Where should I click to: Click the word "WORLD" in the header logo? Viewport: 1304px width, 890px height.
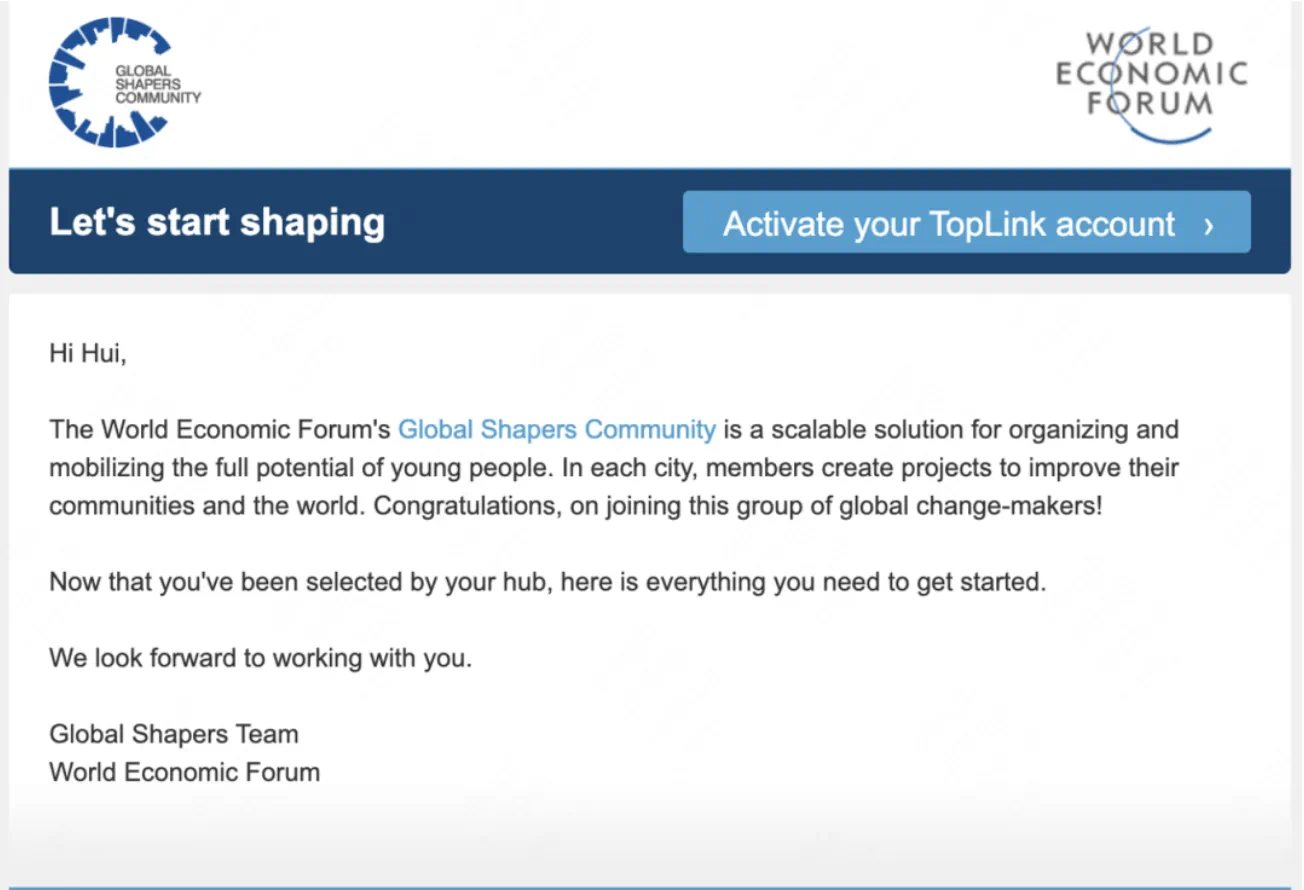coord(1149,44)
